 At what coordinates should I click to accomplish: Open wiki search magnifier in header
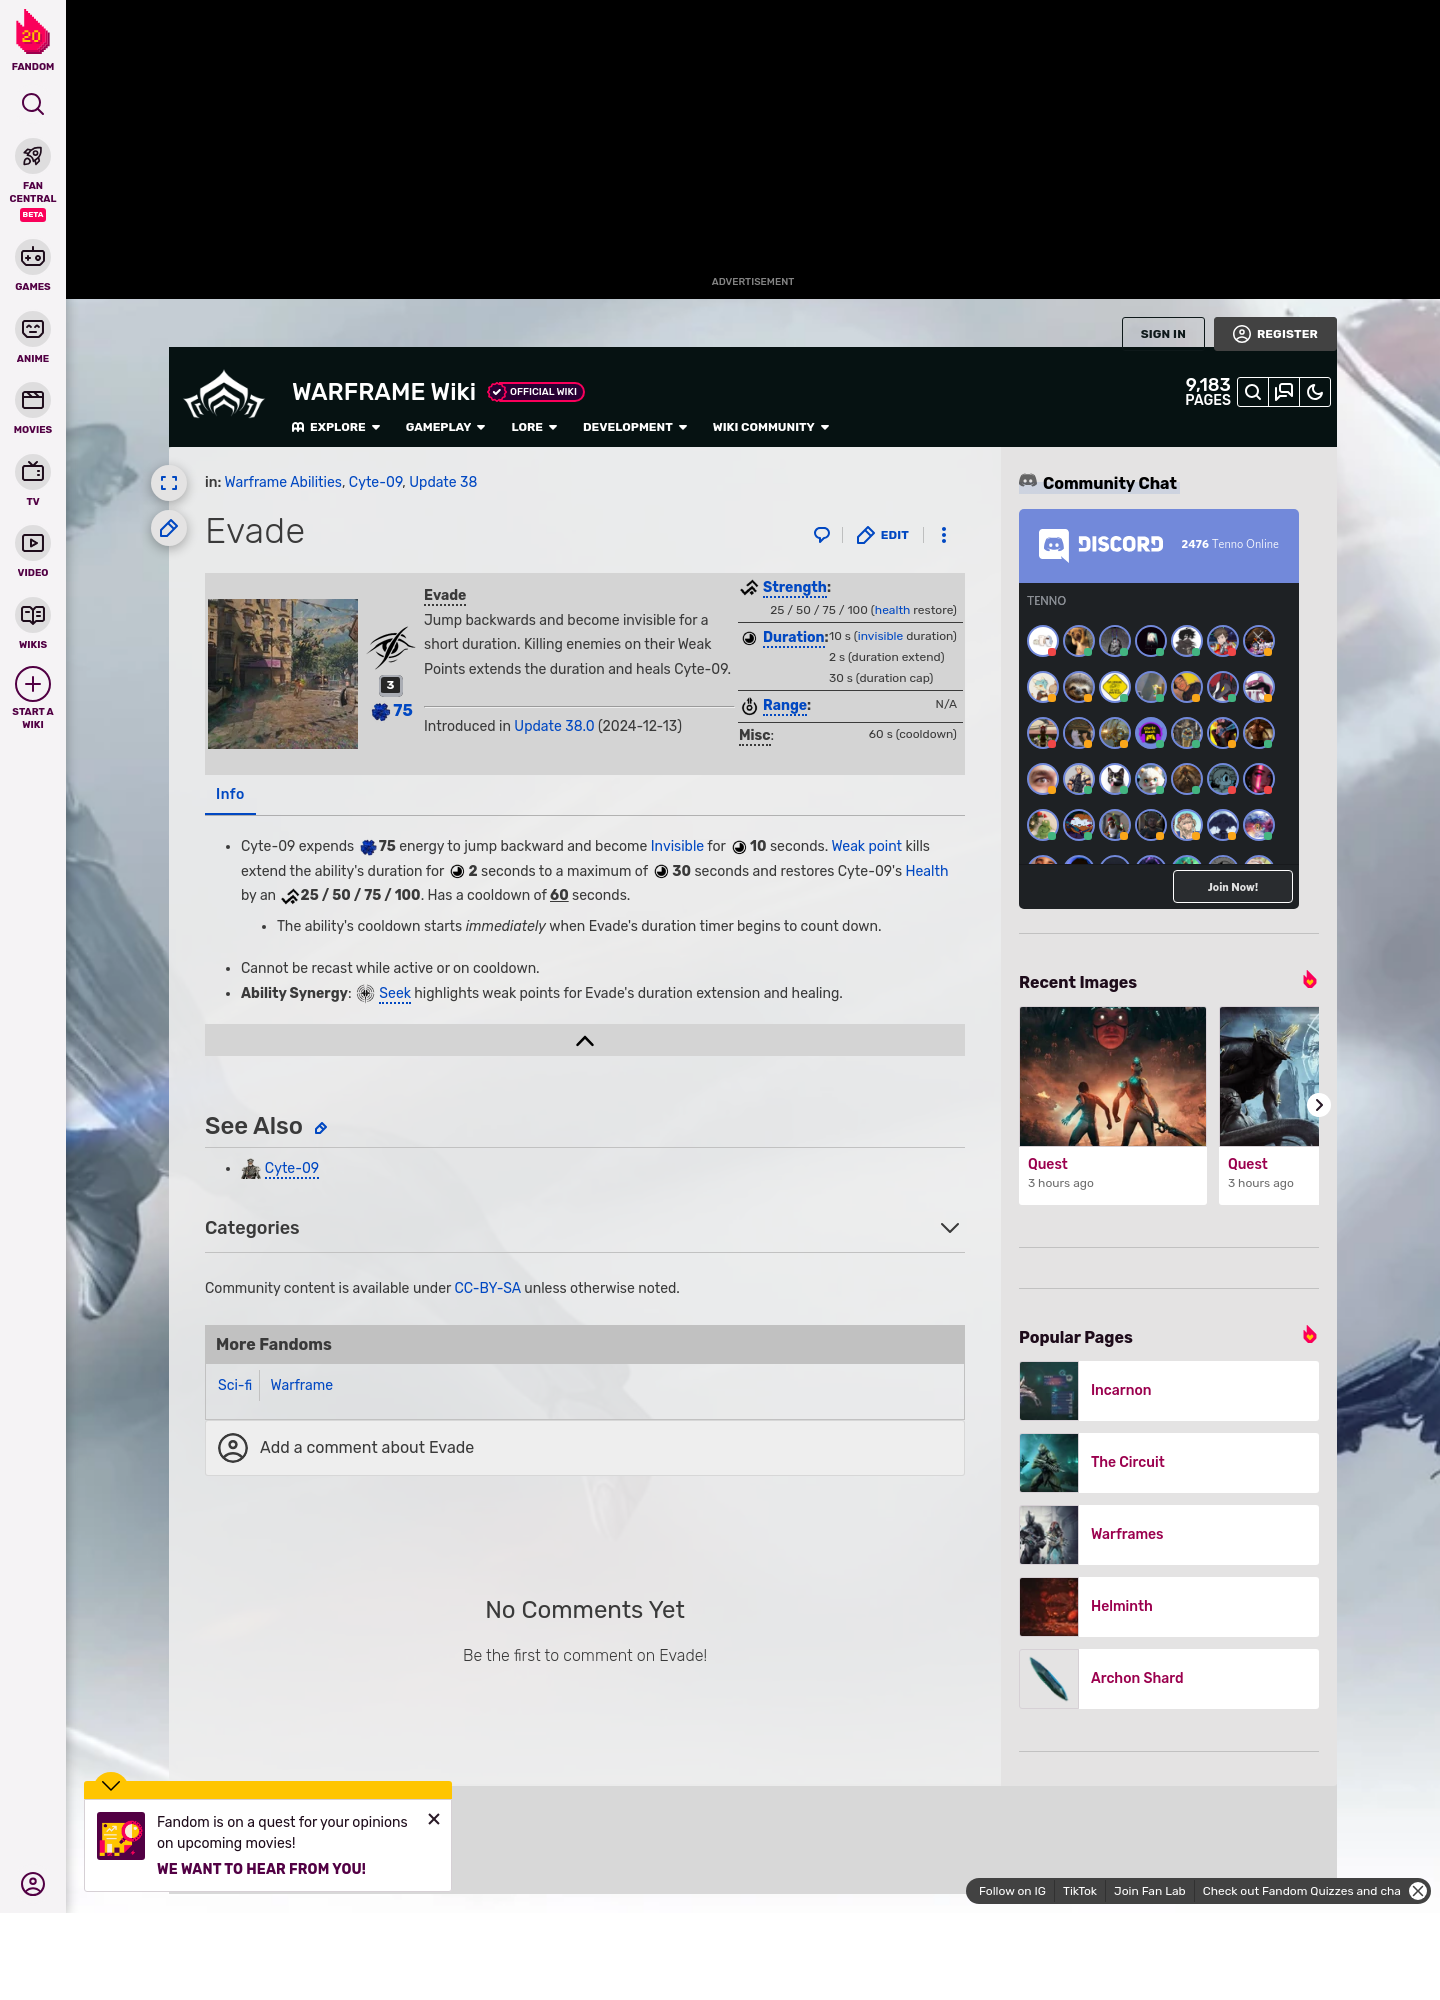tap(1252, 392)
